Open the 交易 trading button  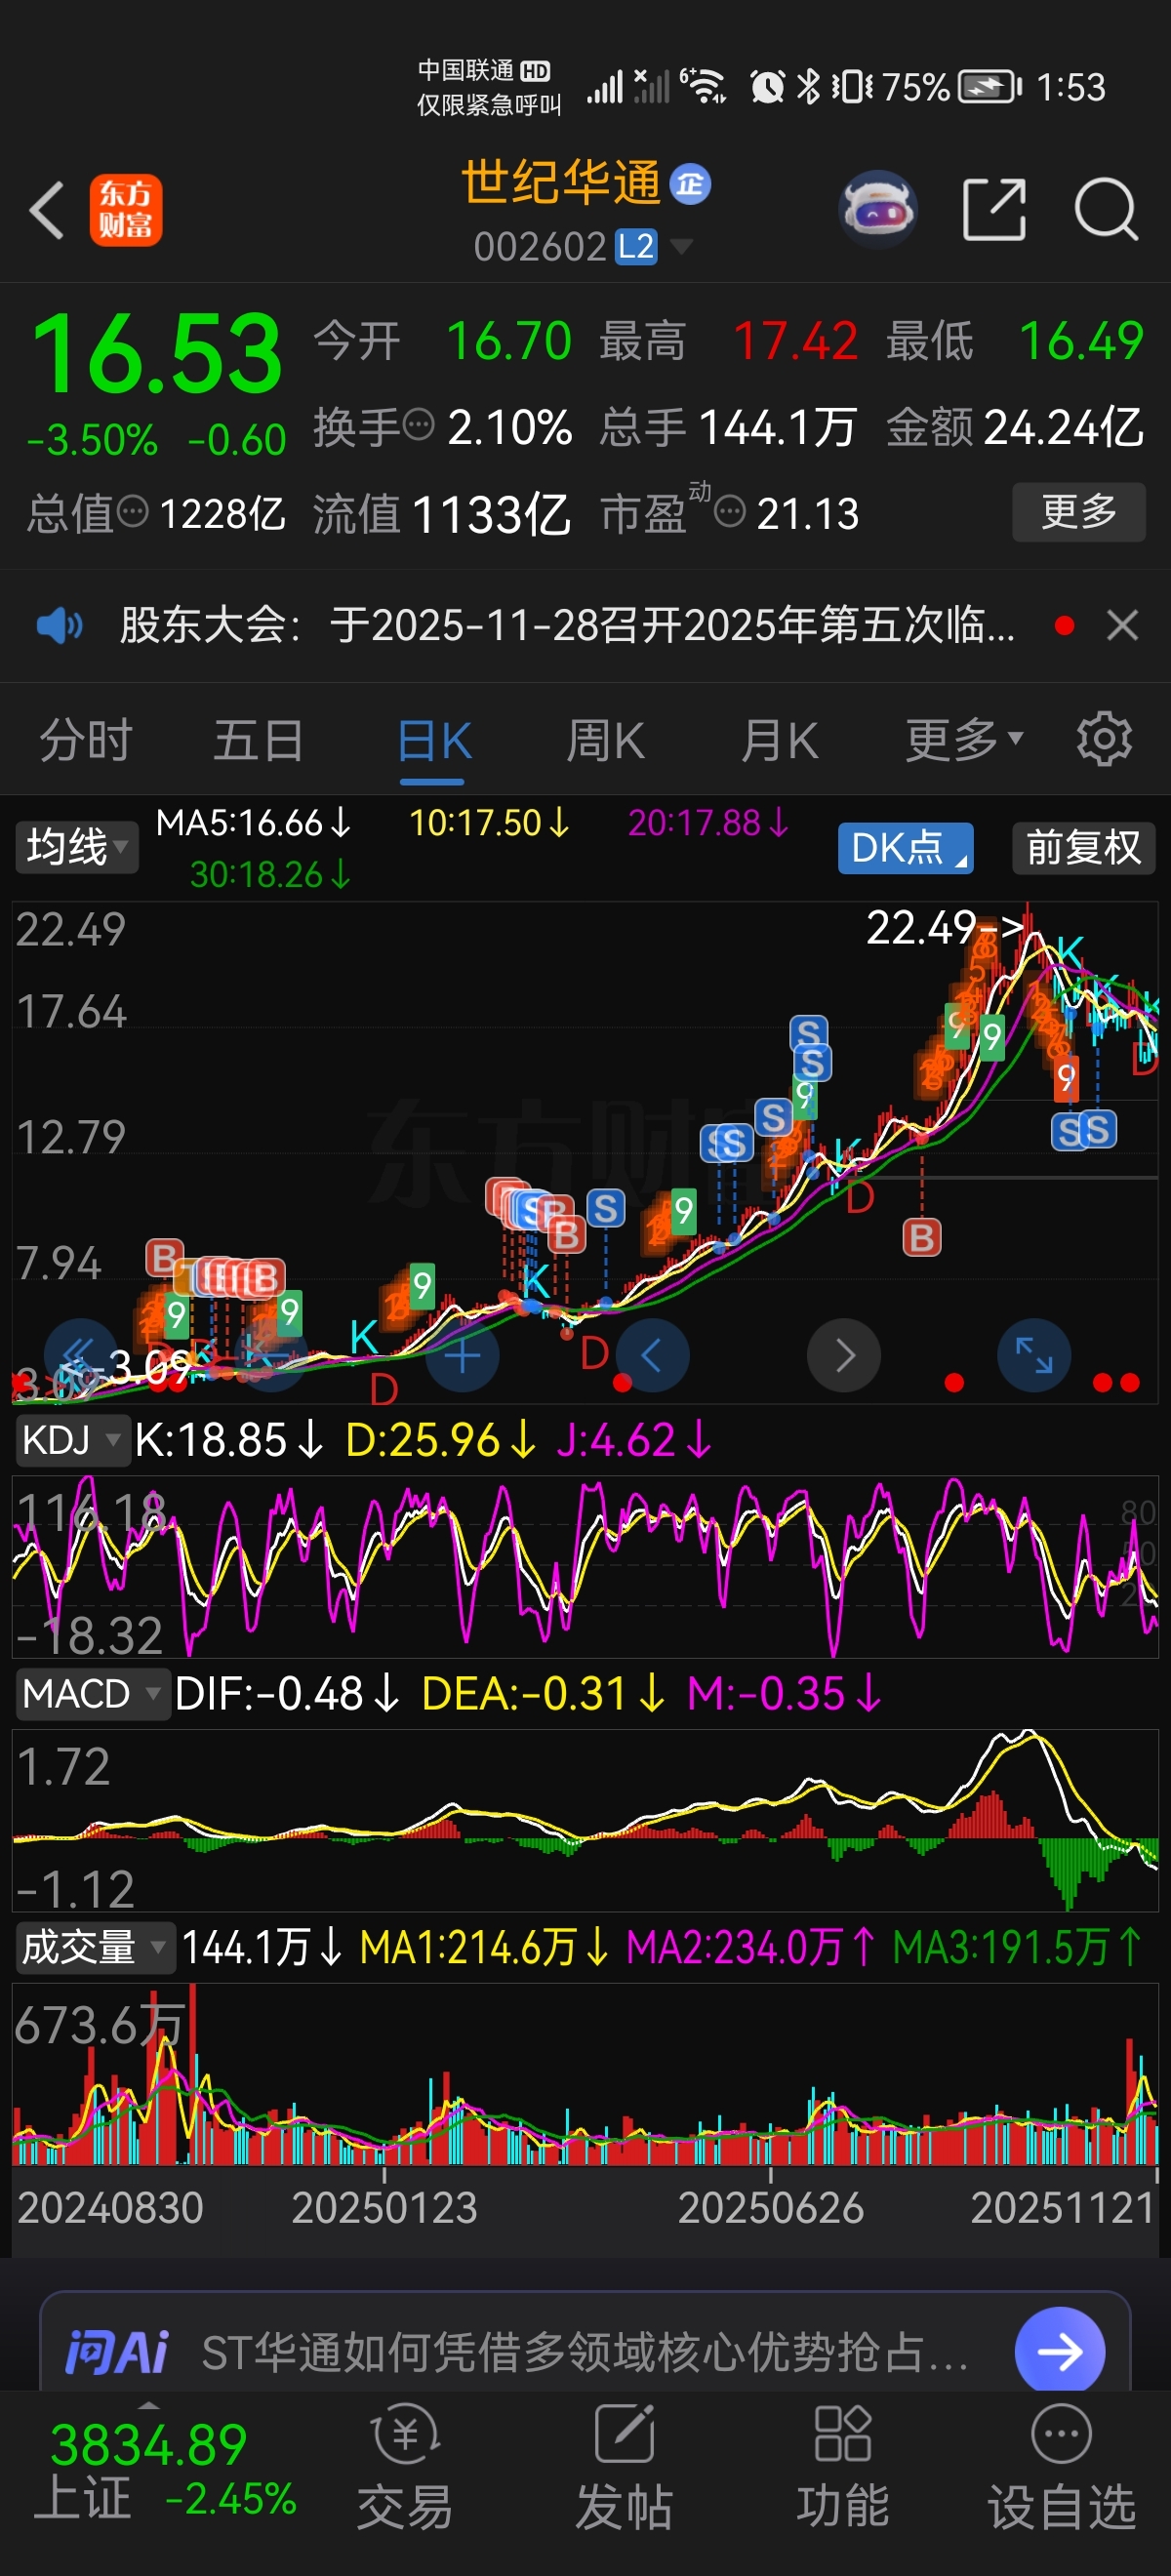[405, 2468]
